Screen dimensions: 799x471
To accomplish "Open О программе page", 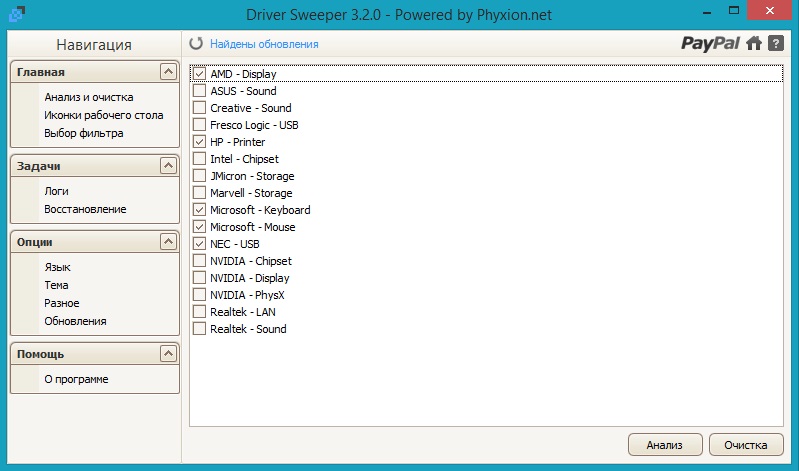I will pyautogui.click(x=76, y=379).
